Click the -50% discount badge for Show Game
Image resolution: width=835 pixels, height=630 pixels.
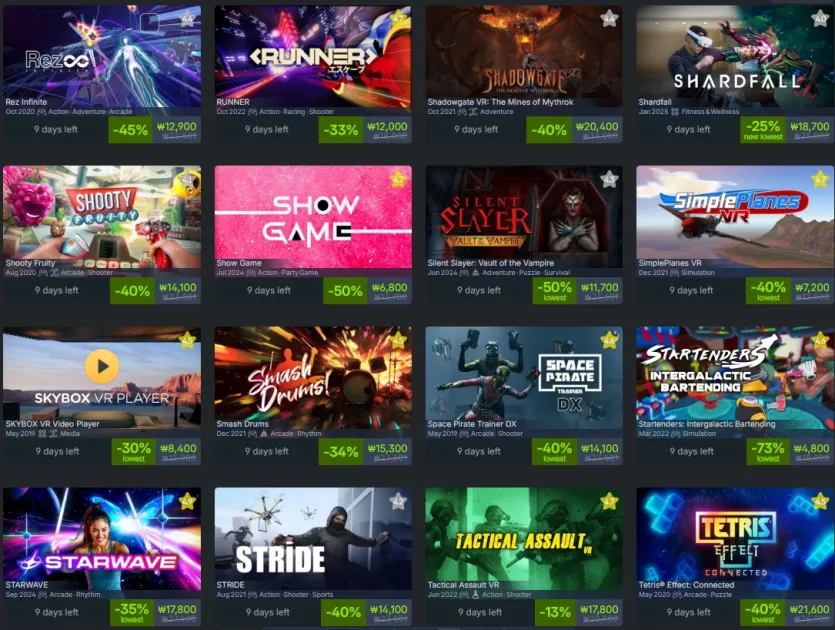(345, 291)
